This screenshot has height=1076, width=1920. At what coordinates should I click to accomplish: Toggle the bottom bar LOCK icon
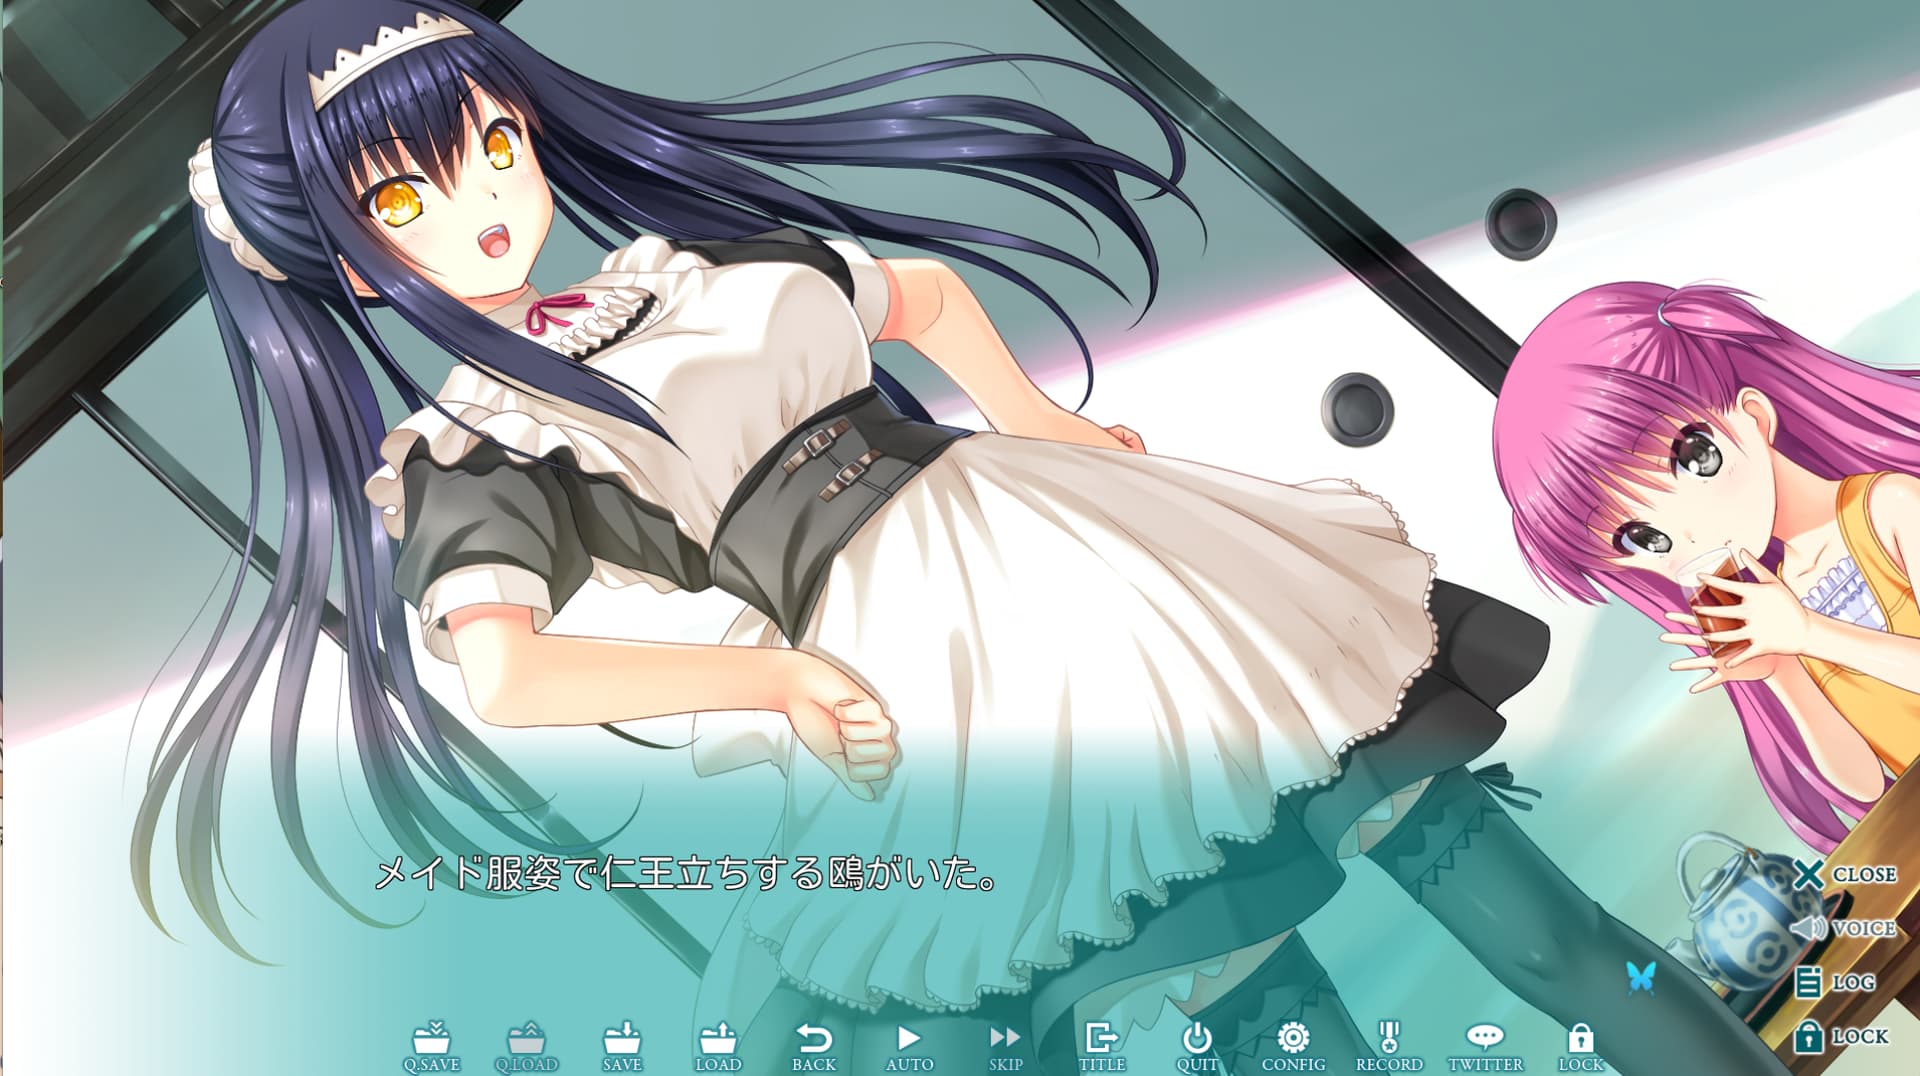pyautogui.click(x=1581, y=1048)
